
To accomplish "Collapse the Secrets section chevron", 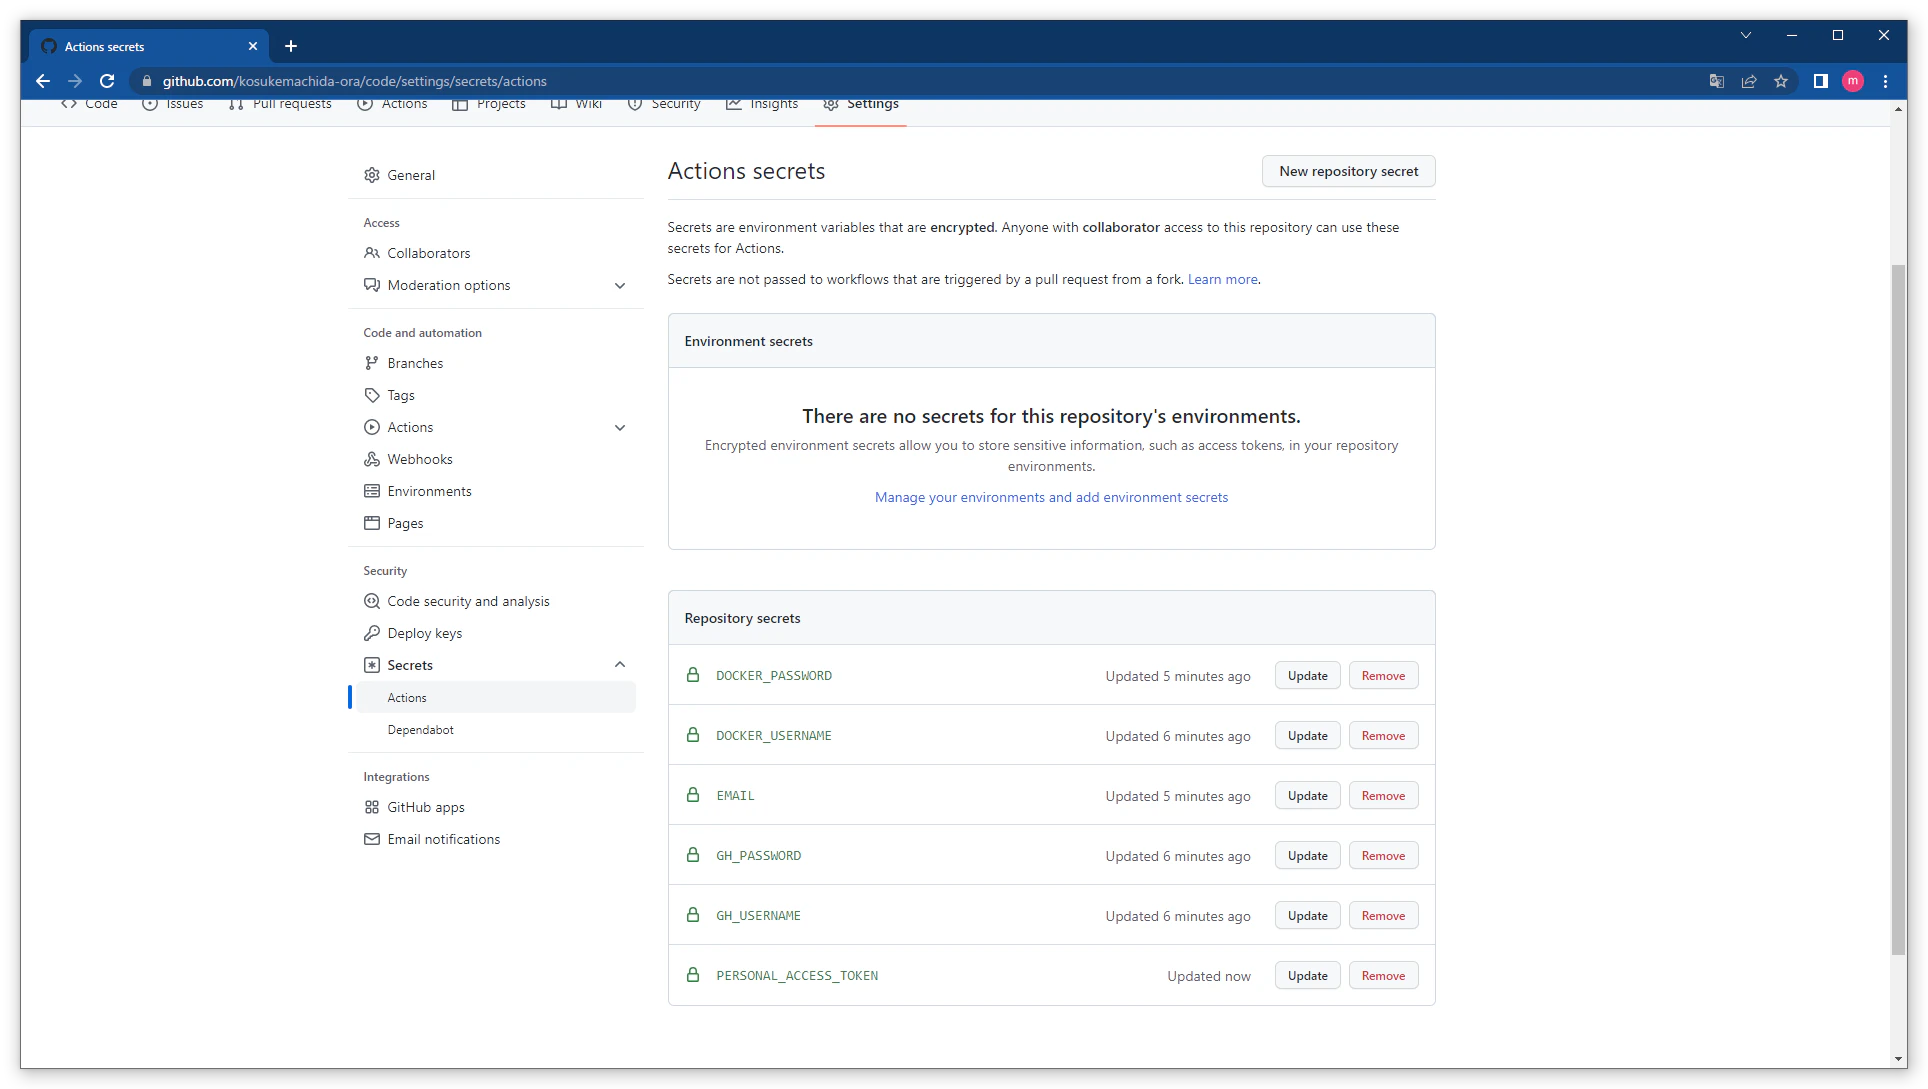I will point(620,665).
